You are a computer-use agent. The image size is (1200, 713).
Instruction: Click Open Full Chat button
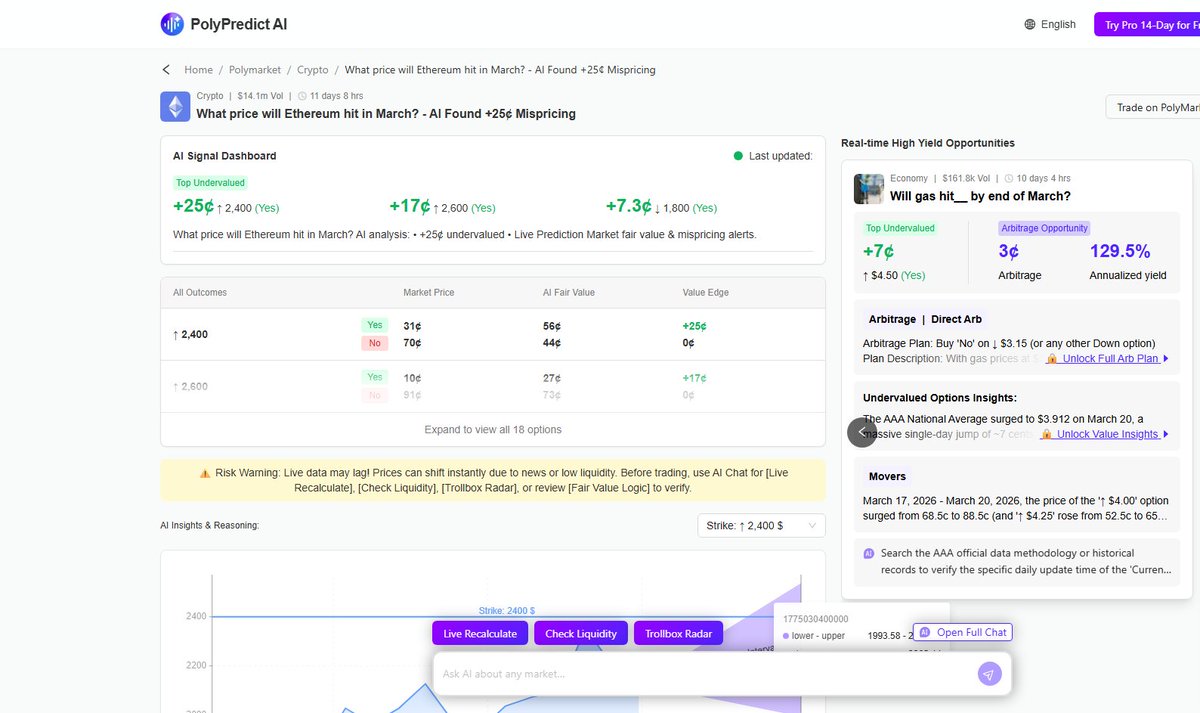tap(963, 632)
